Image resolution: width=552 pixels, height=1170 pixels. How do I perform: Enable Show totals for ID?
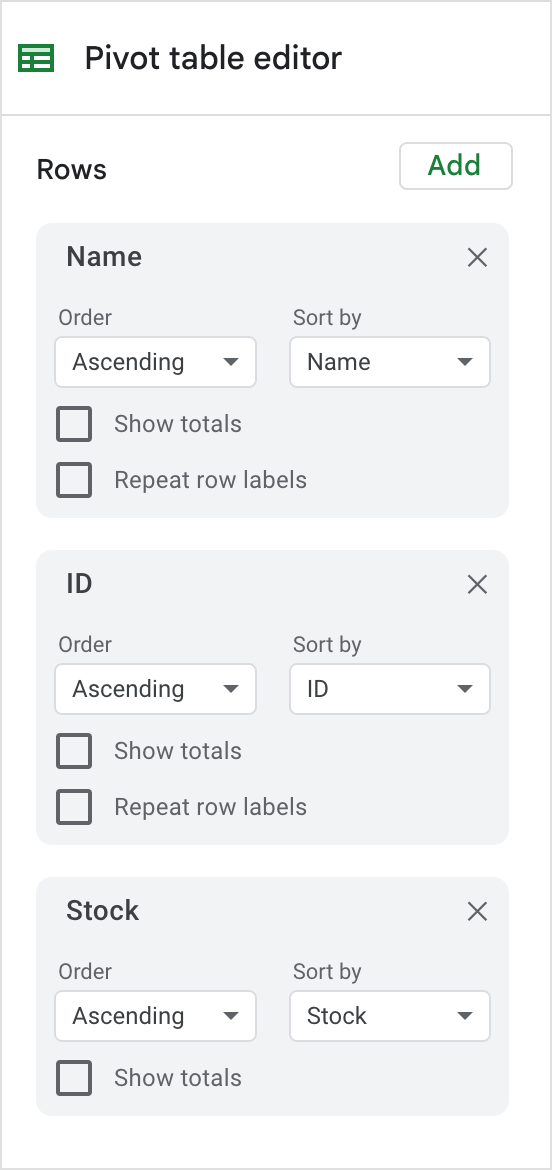click(x=75, y=751)
